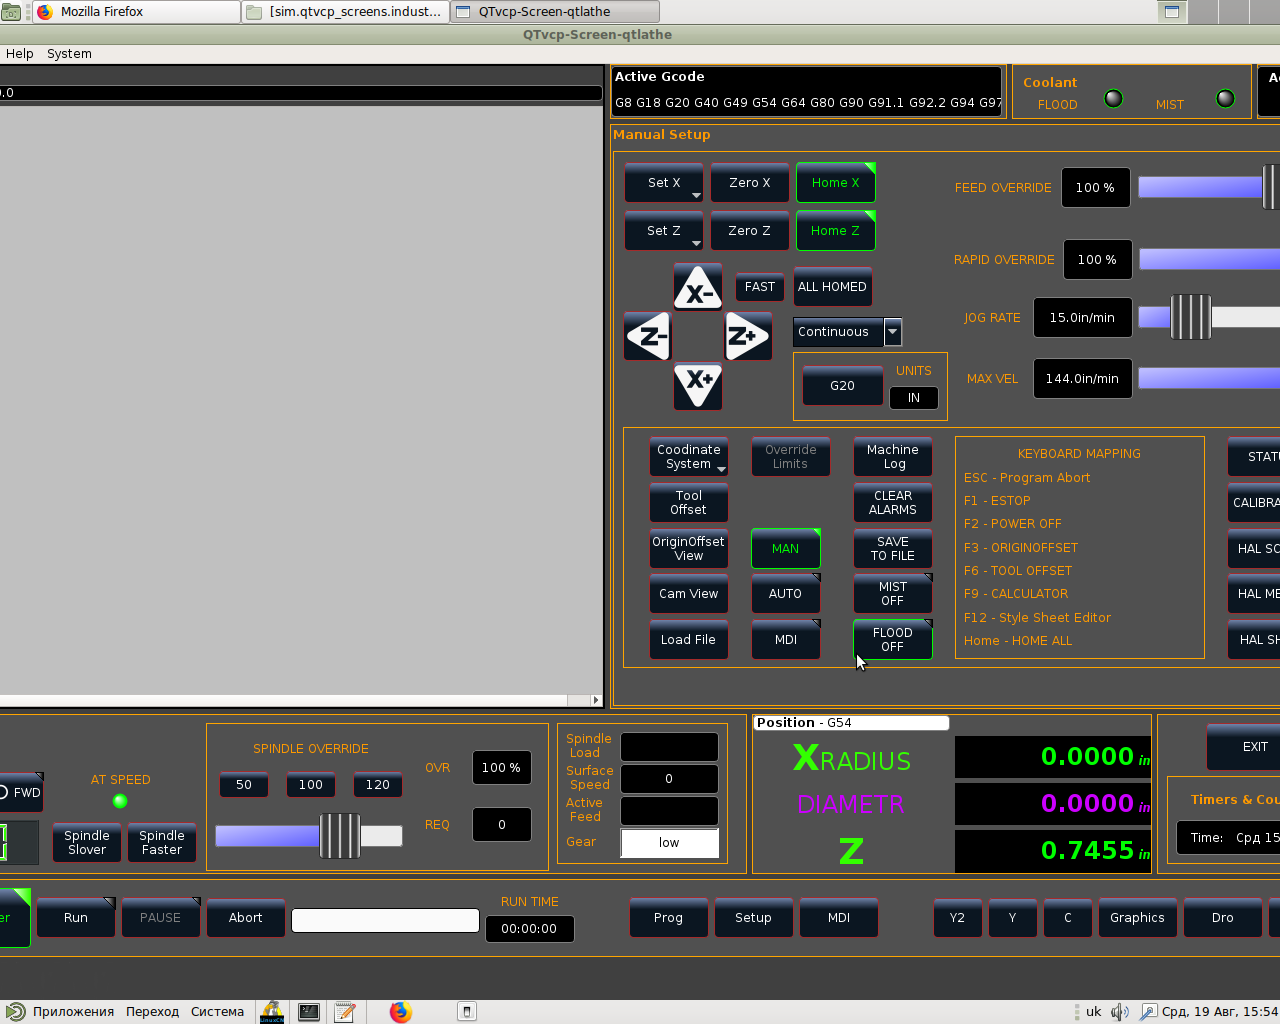The image size is (1280, 1024).
Task: Open the volume control in system tray
Action: pyautogui.click(x=1120, y=1012)
